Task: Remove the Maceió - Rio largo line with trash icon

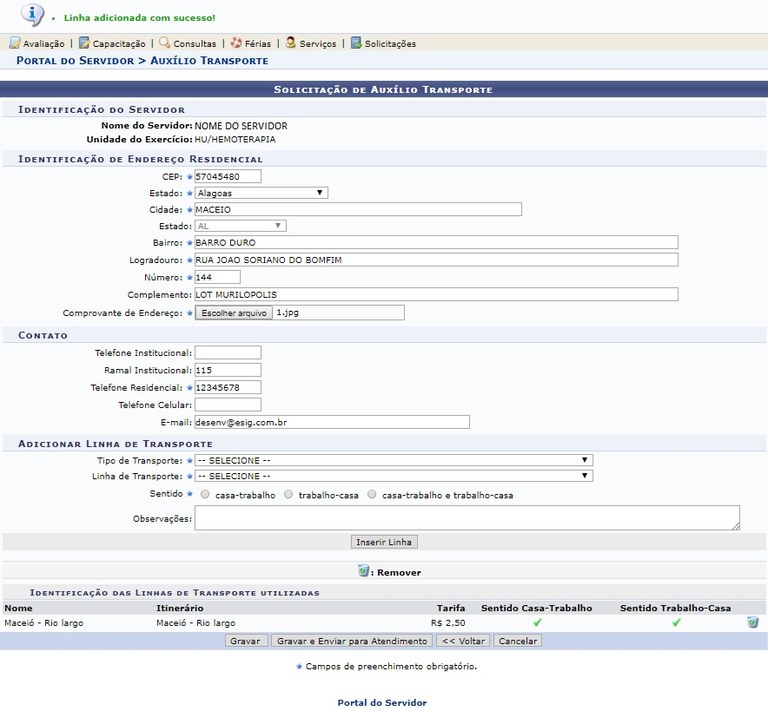Action: (752, 622)
